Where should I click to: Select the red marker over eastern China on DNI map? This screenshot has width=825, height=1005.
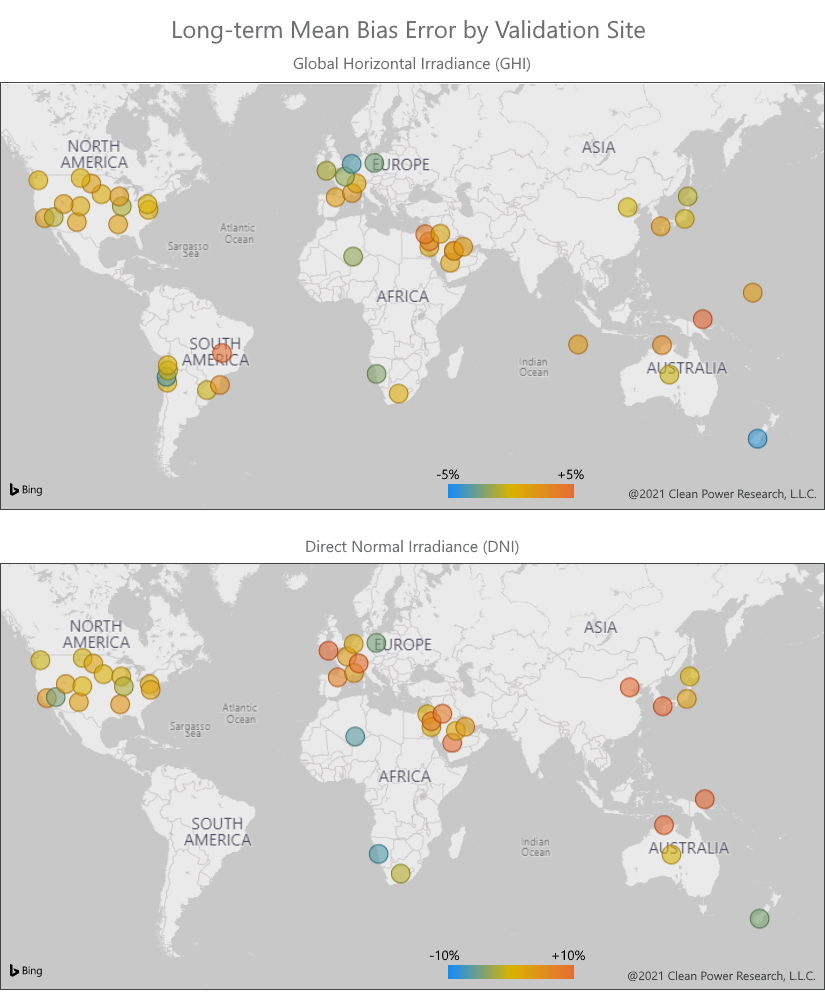pyautogui.click(x=630, y=688)
